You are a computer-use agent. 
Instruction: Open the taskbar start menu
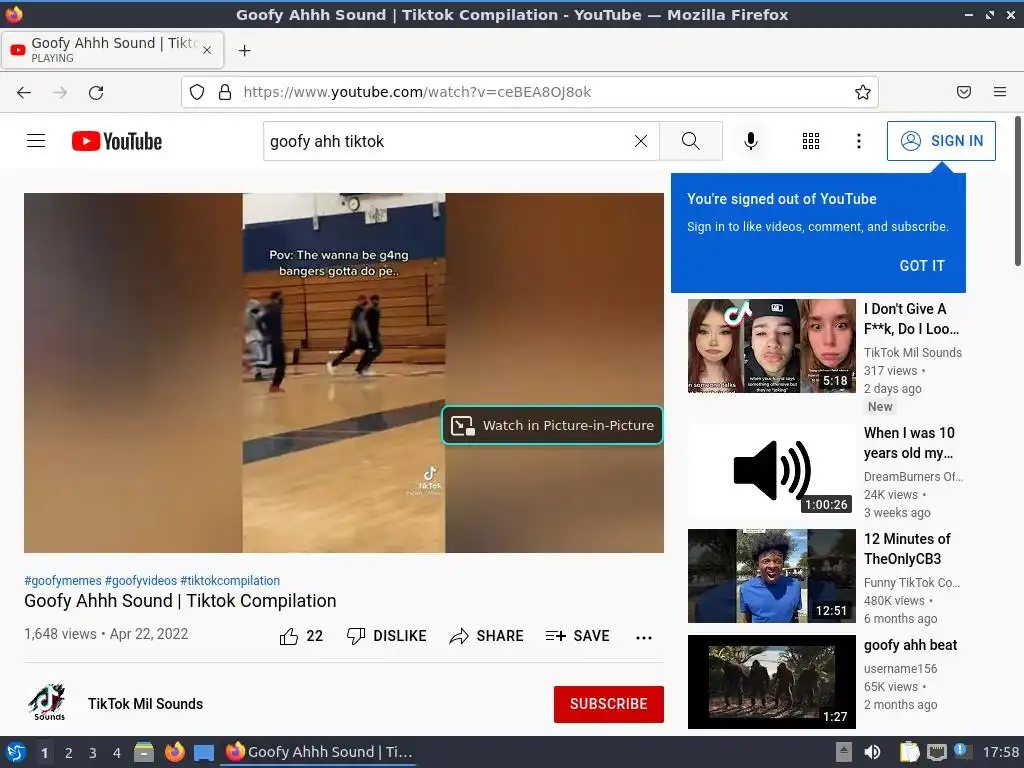click(16, 752)
